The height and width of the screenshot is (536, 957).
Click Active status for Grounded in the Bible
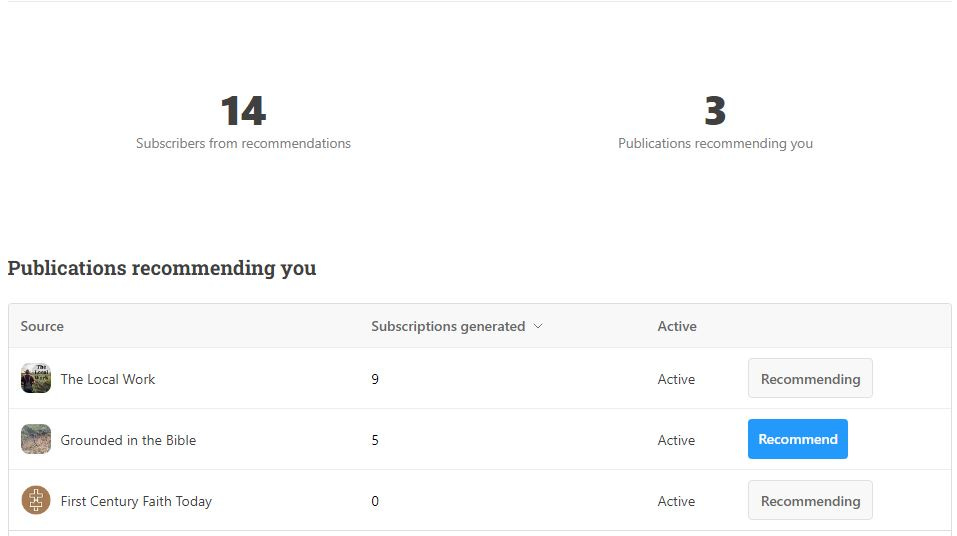click(x=676, y=440)
